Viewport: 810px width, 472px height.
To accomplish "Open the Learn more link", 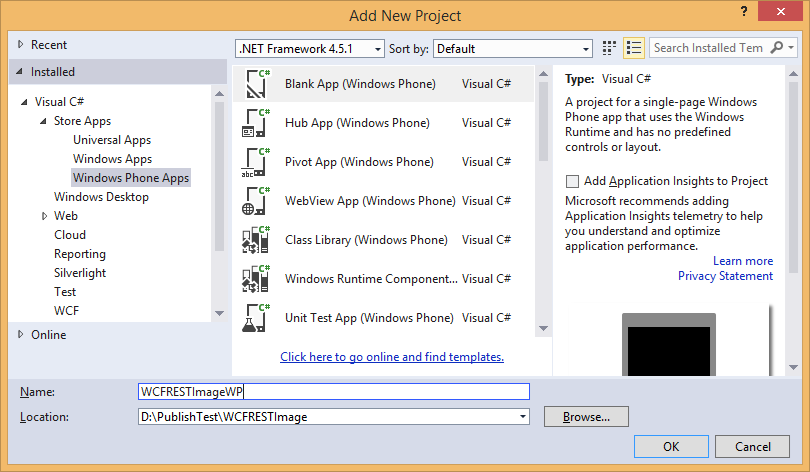I will pos(743,261).
